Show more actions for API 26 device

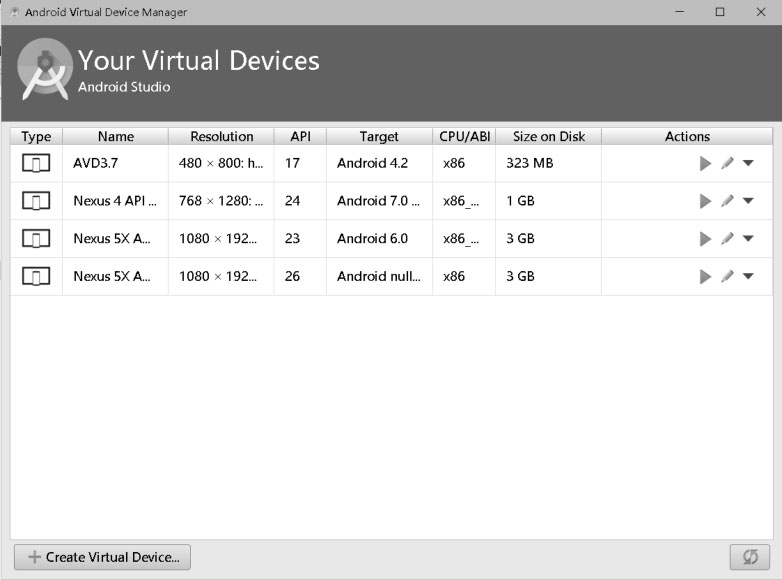pyautogui.click(x=748, y=276)
